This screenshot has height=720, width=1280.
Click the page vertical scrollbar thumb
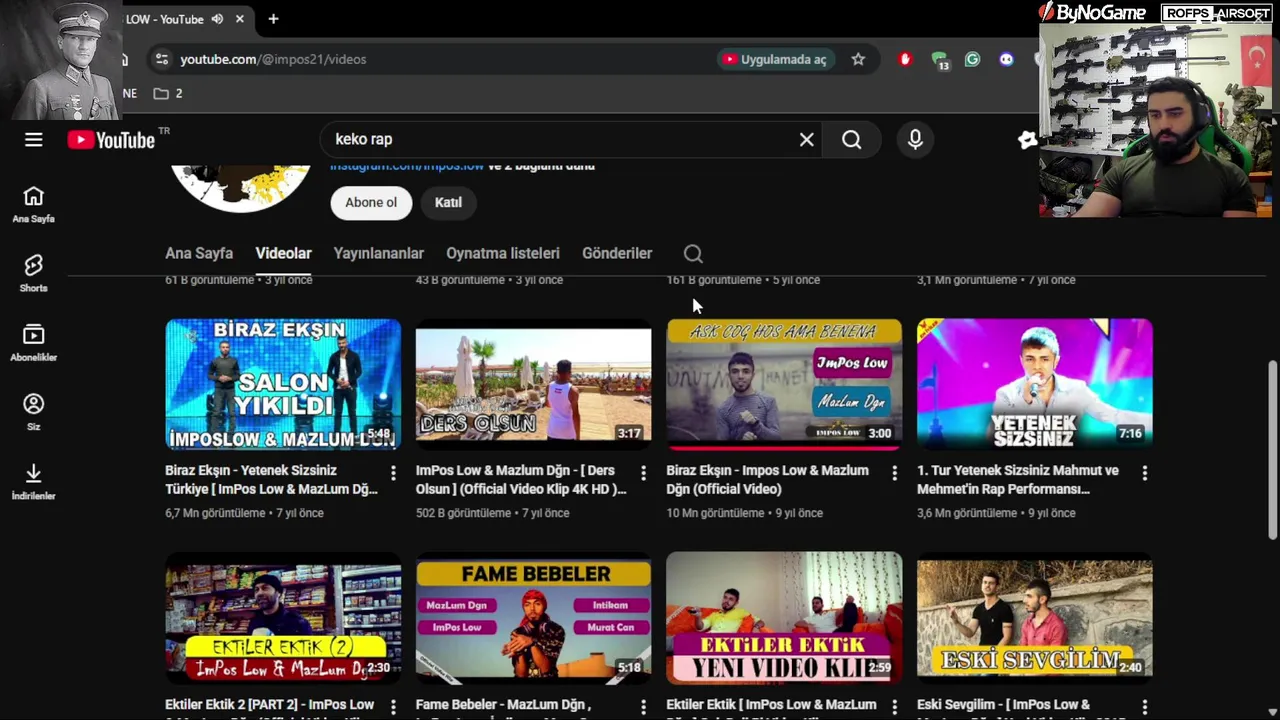coord(1272,450)
